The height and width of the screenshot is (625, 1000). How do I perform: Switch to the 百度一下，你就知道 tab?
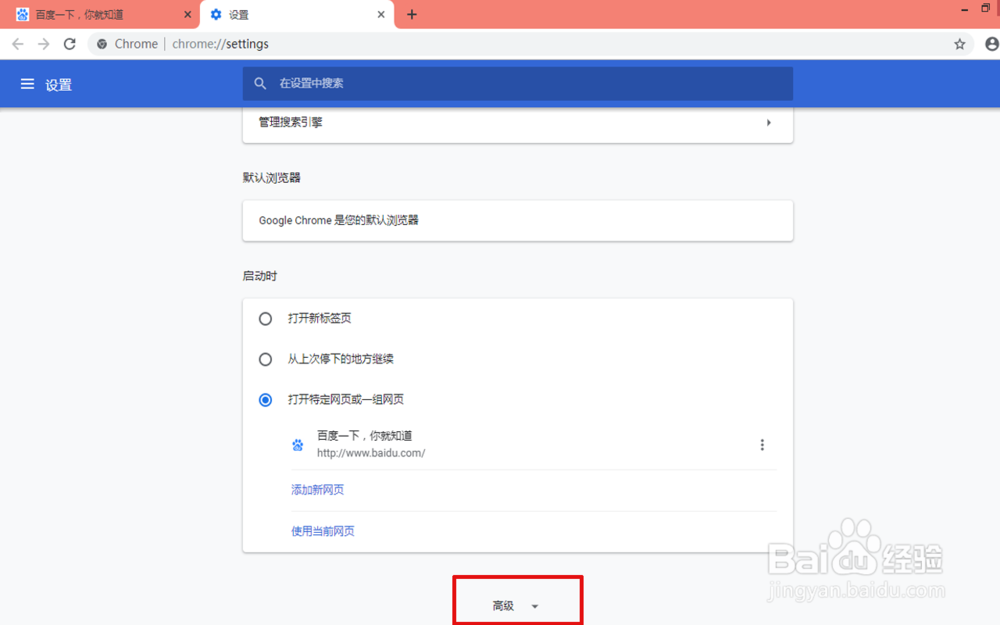99,15
